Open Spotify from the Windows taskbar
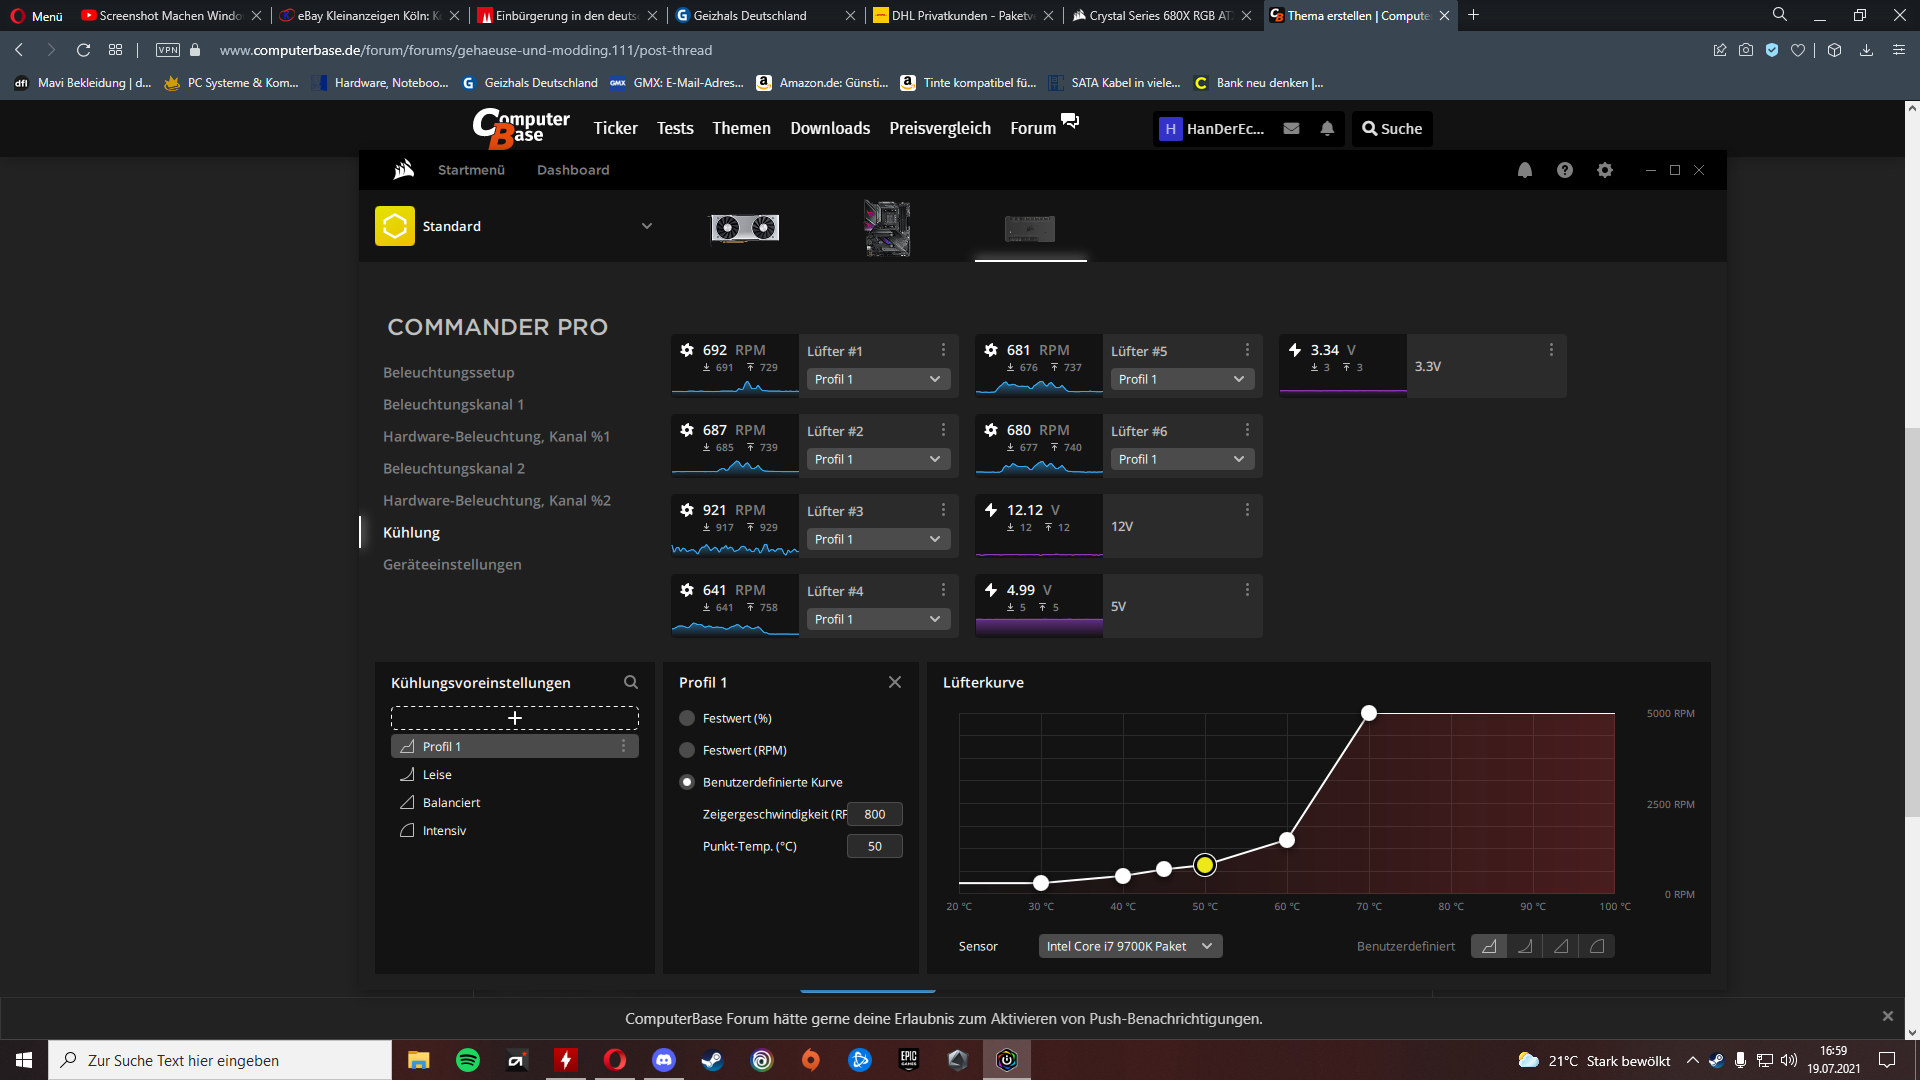The image size is (1920, 1080). (x=467, y=1060)
